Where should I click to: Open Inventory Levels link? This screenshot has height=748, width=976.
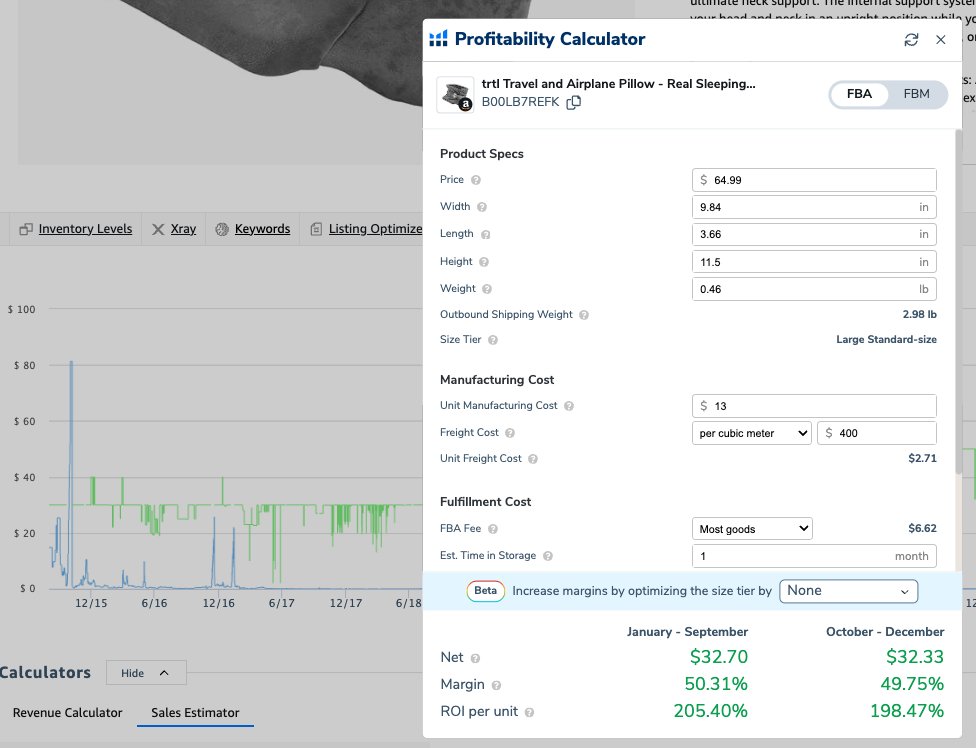pos(85,229)
